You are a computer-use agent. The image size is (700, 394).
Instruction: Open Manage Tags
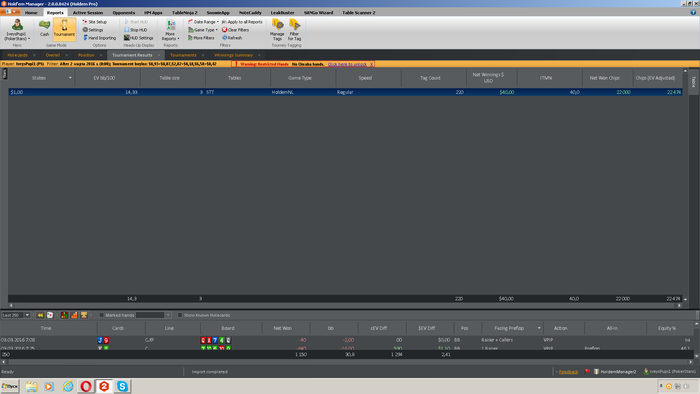[x=277, y=30]
